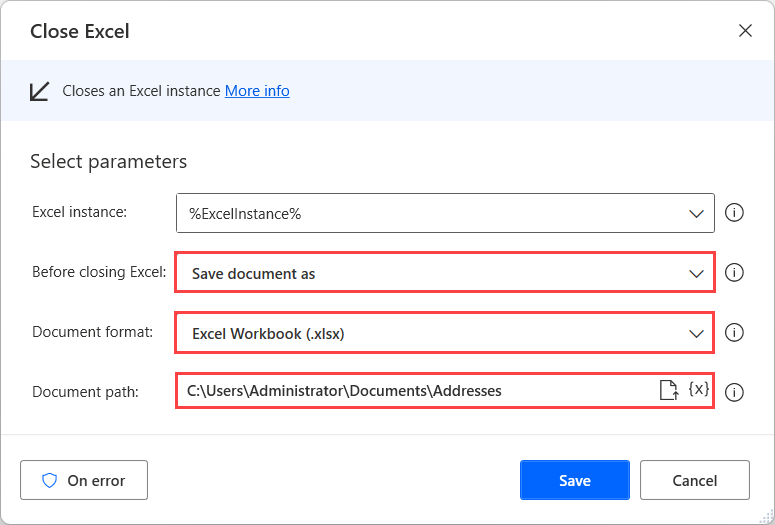Click the info icon beside Before closing Excel

coord(734,273)
